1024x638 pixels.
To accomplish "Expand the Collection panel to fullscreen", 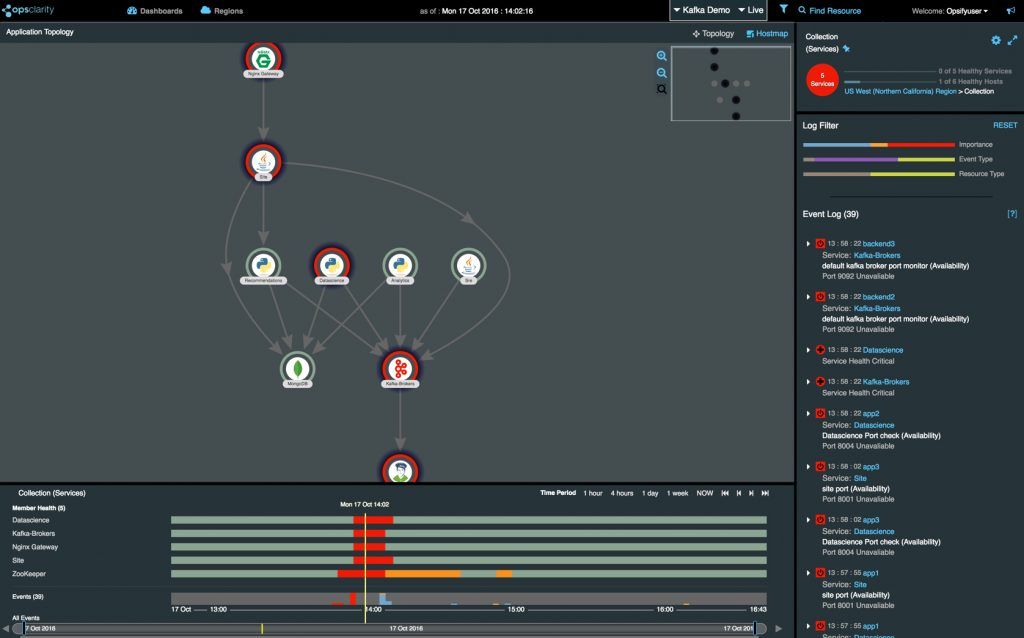I will click(x=1012, y=40).
